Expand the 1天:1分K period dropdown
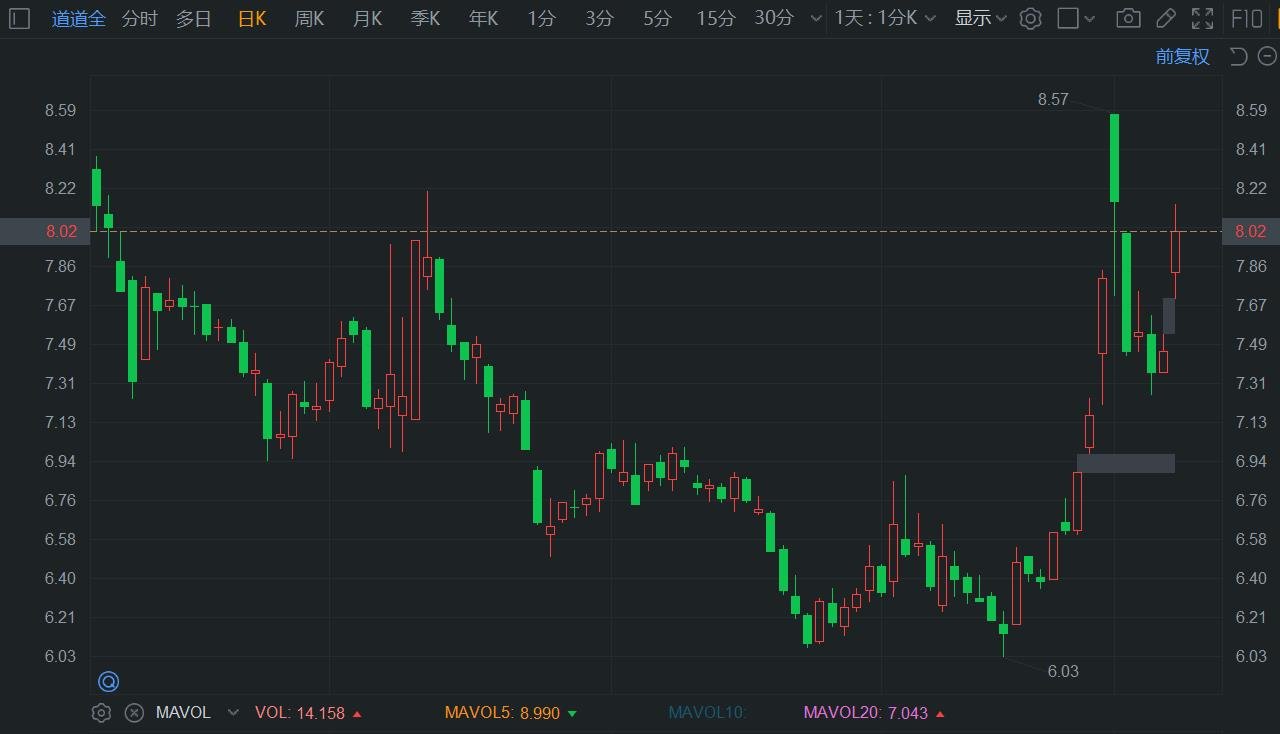This screenshot has height=734, width=1280. click(x=885, y=18)
